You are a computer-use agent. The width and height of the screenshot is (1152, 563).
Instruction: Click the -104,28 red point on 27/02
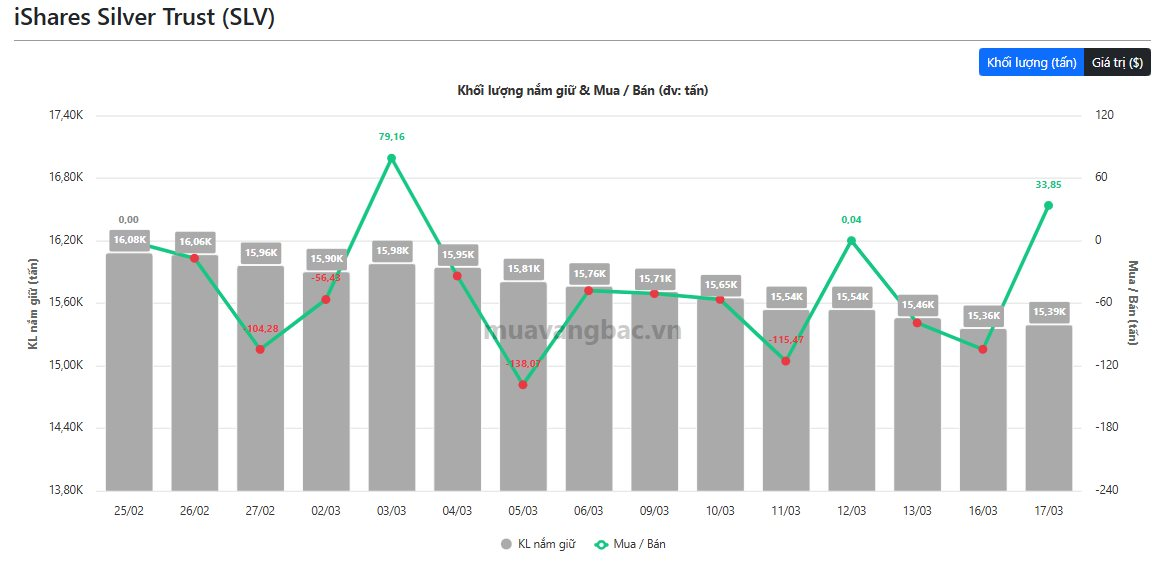(x=260, y=349)
